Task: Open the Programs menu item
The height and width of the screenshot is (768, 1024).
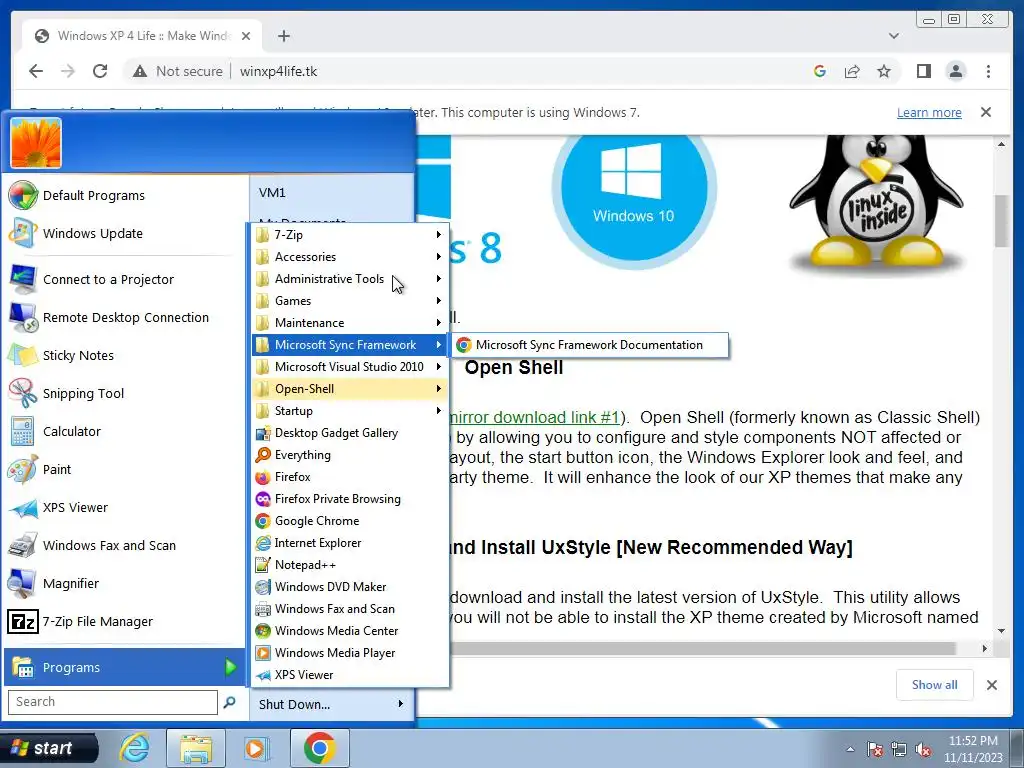Action: (x=124, y=667)
